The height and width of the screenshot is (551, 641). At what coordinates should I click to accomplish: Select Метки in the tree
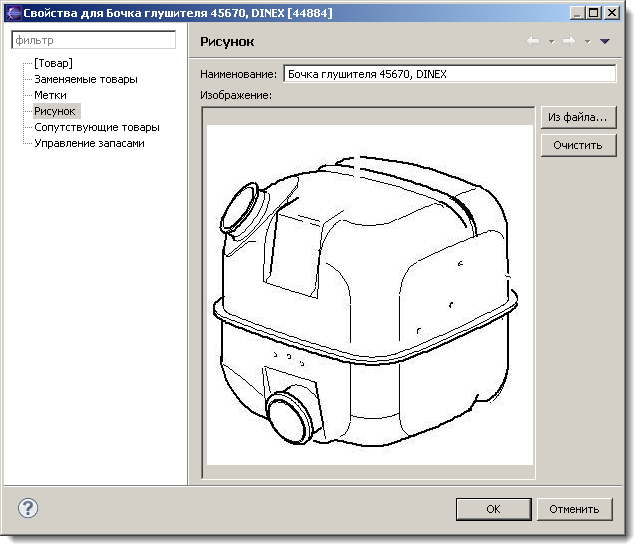(x=50, y=95)
